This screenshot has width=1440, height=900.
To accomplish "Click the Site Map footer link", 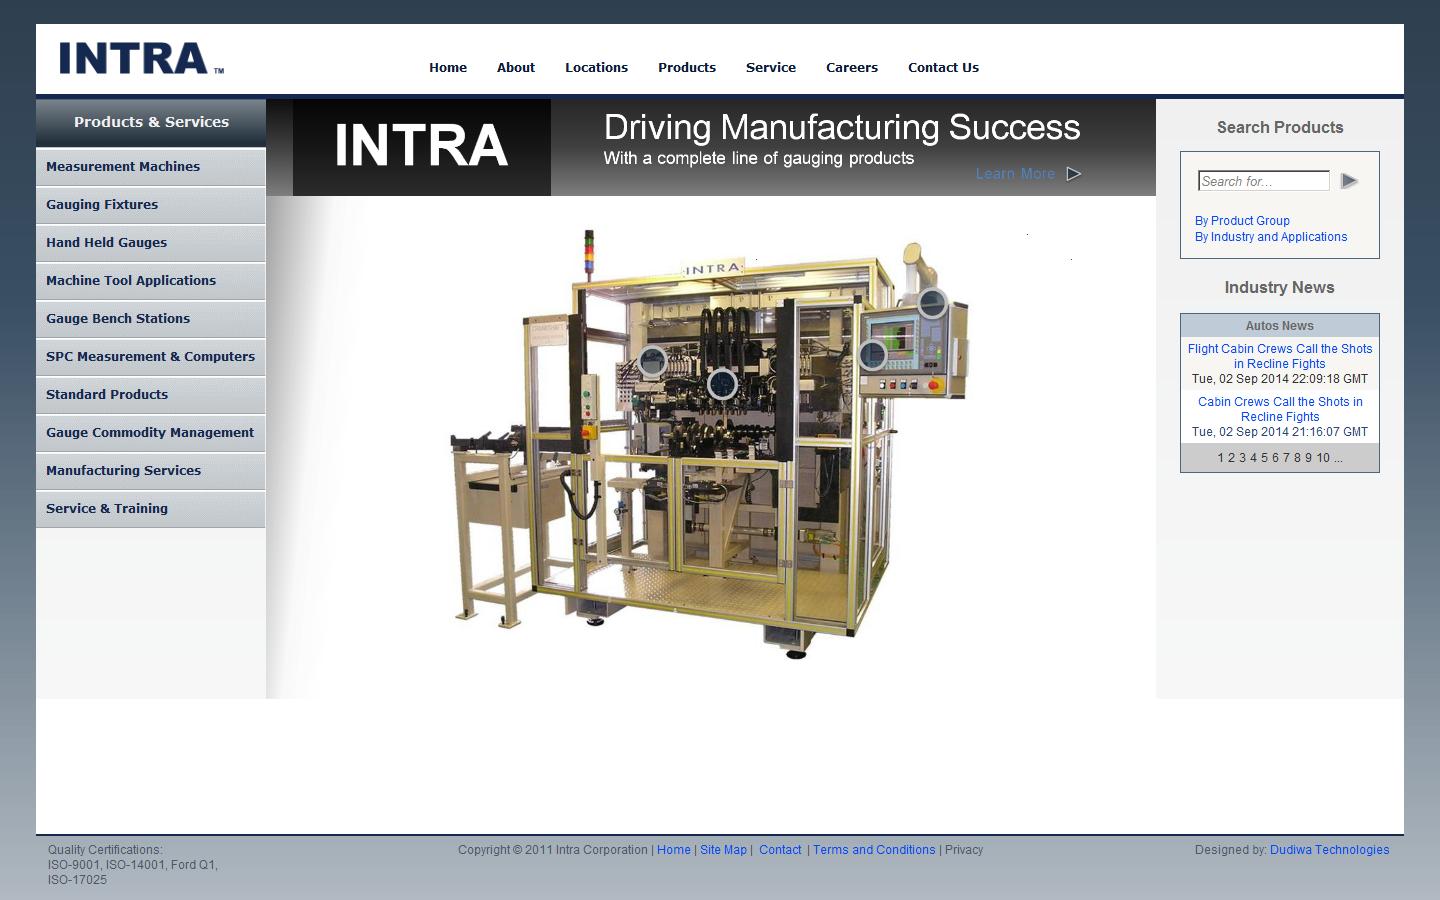I will [723, 849].
